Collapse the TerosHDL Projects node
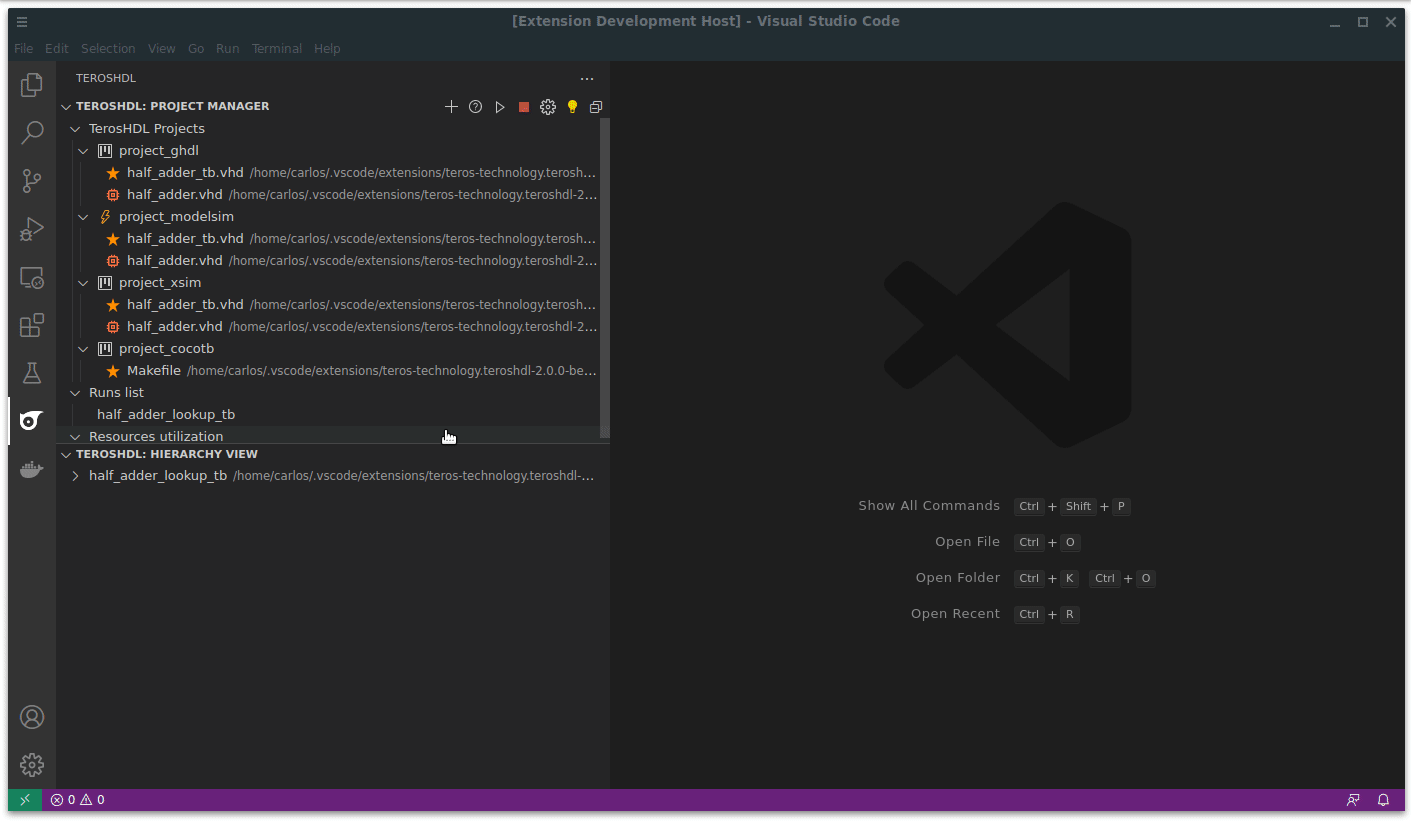 75,129
